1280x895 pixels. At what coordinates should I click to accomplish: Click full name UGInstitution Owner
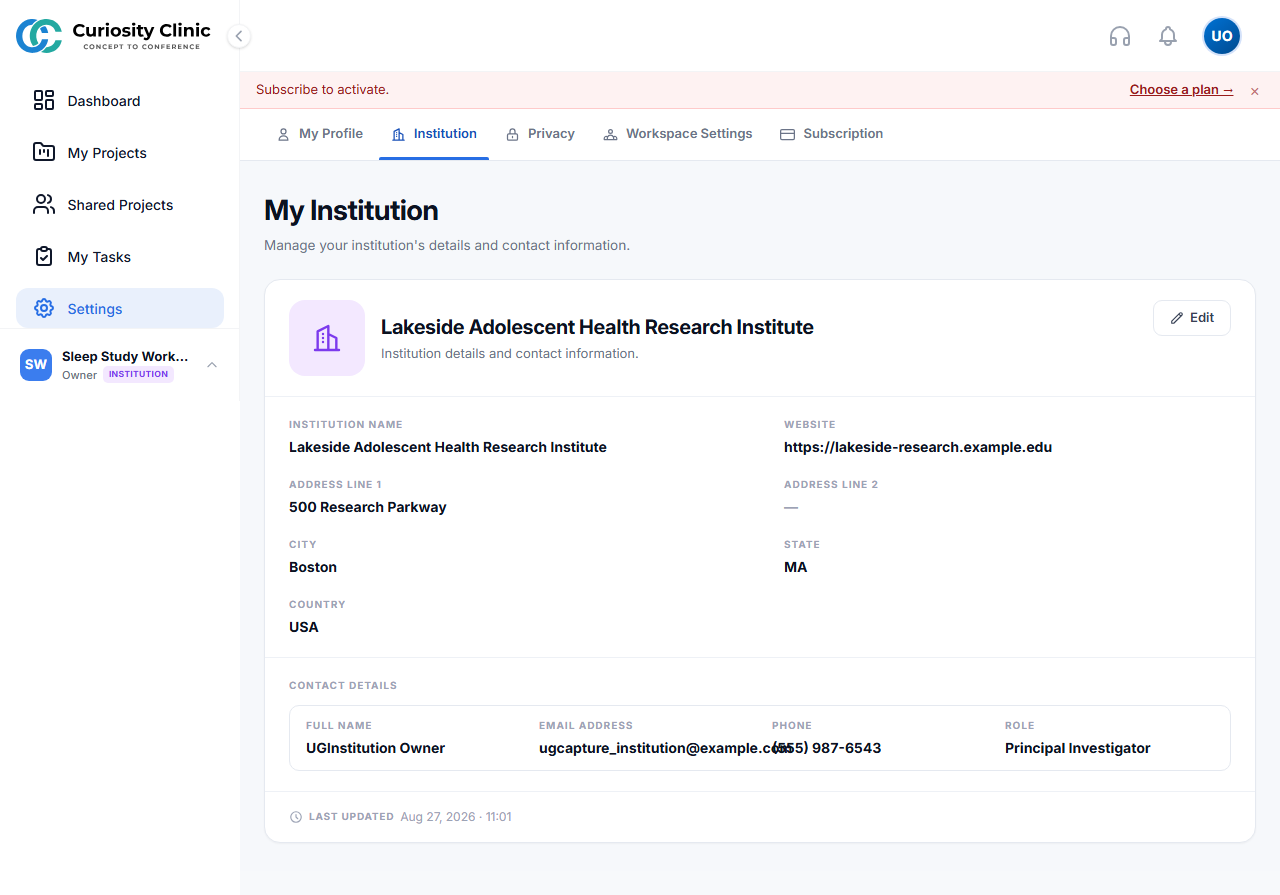[x=376, y=748]
